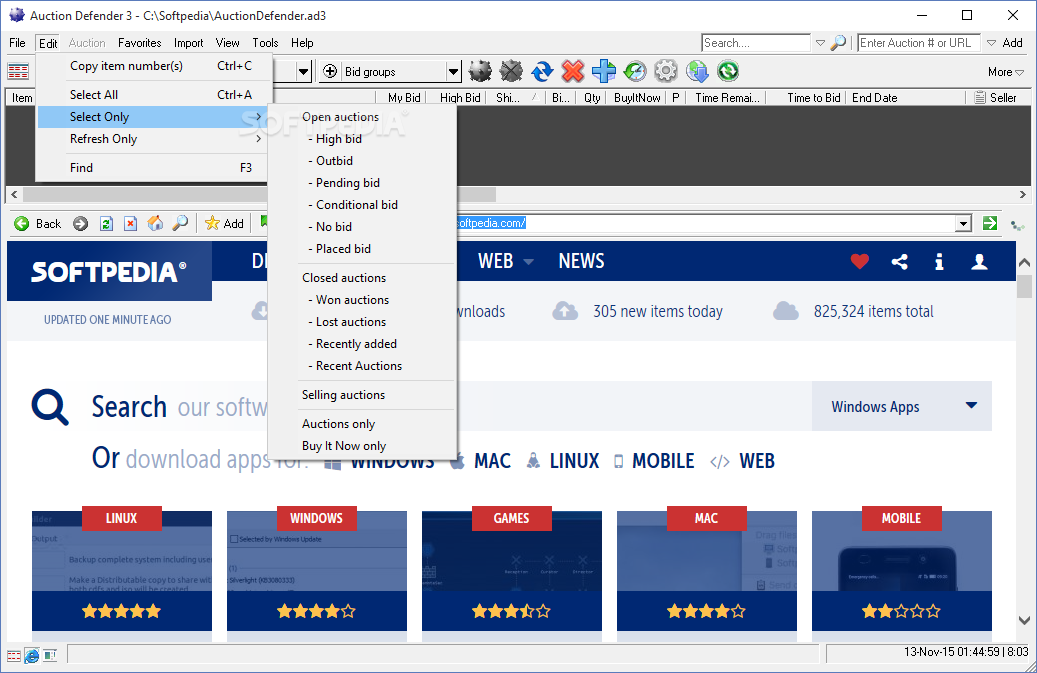
Task: Click the browser star Add favorite button
Action: click(225, 223)
